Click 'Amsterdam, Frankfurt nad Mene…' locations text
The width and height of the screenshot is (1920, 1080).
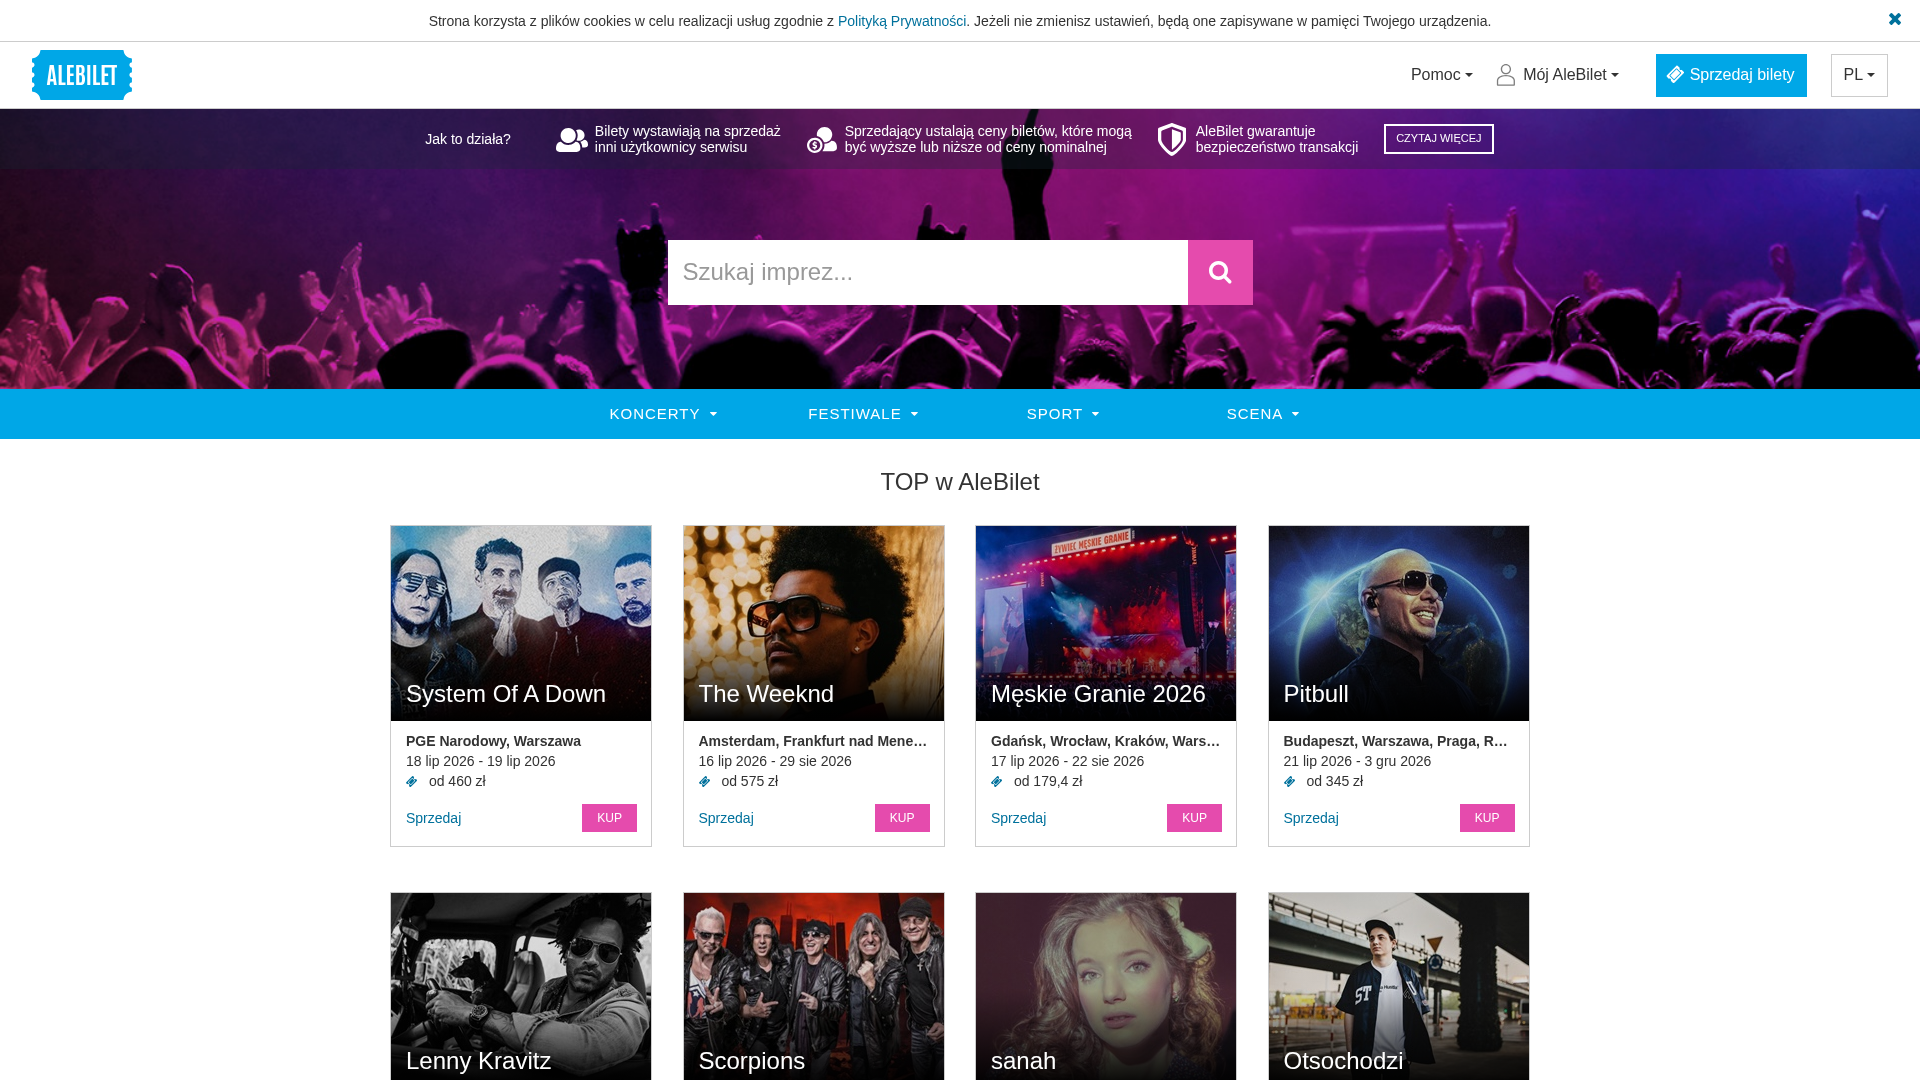(813, 741)
